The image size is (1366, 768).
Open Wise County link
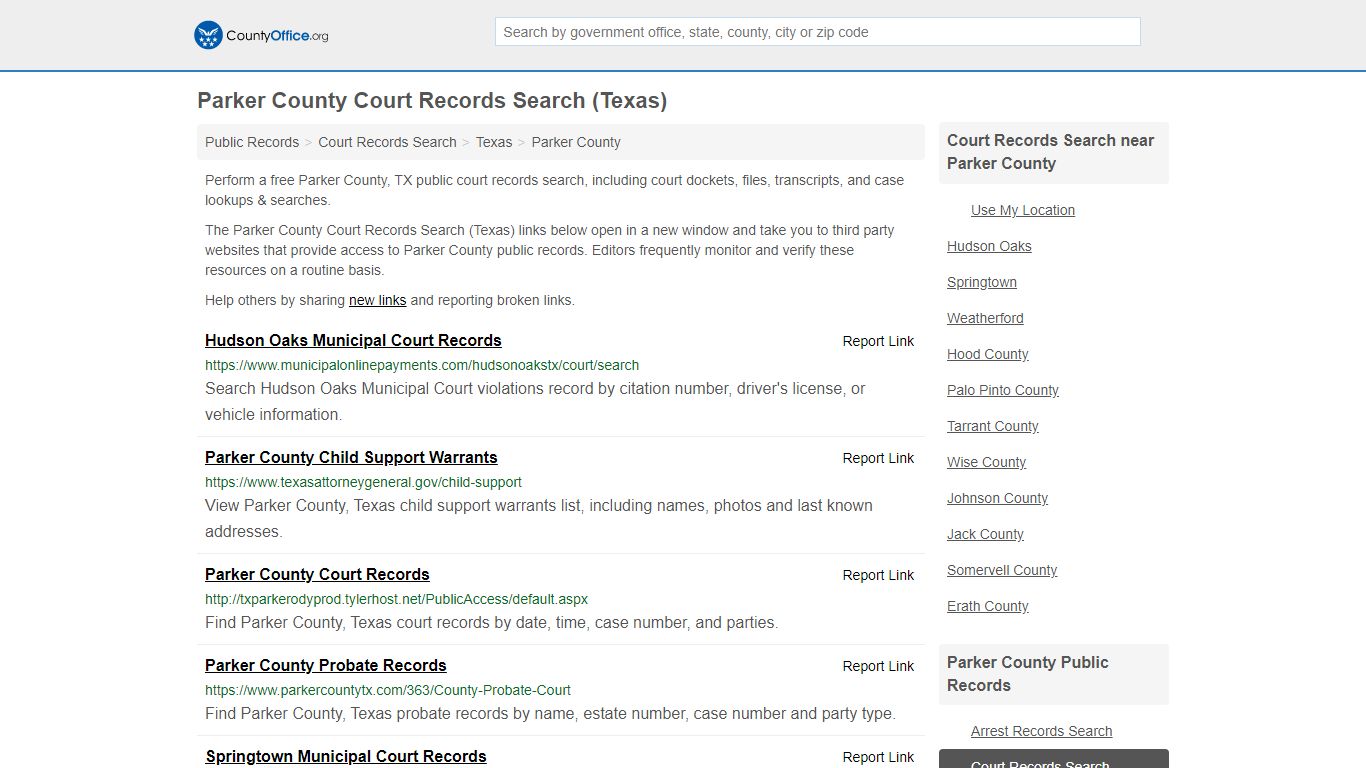pos(986,462)
